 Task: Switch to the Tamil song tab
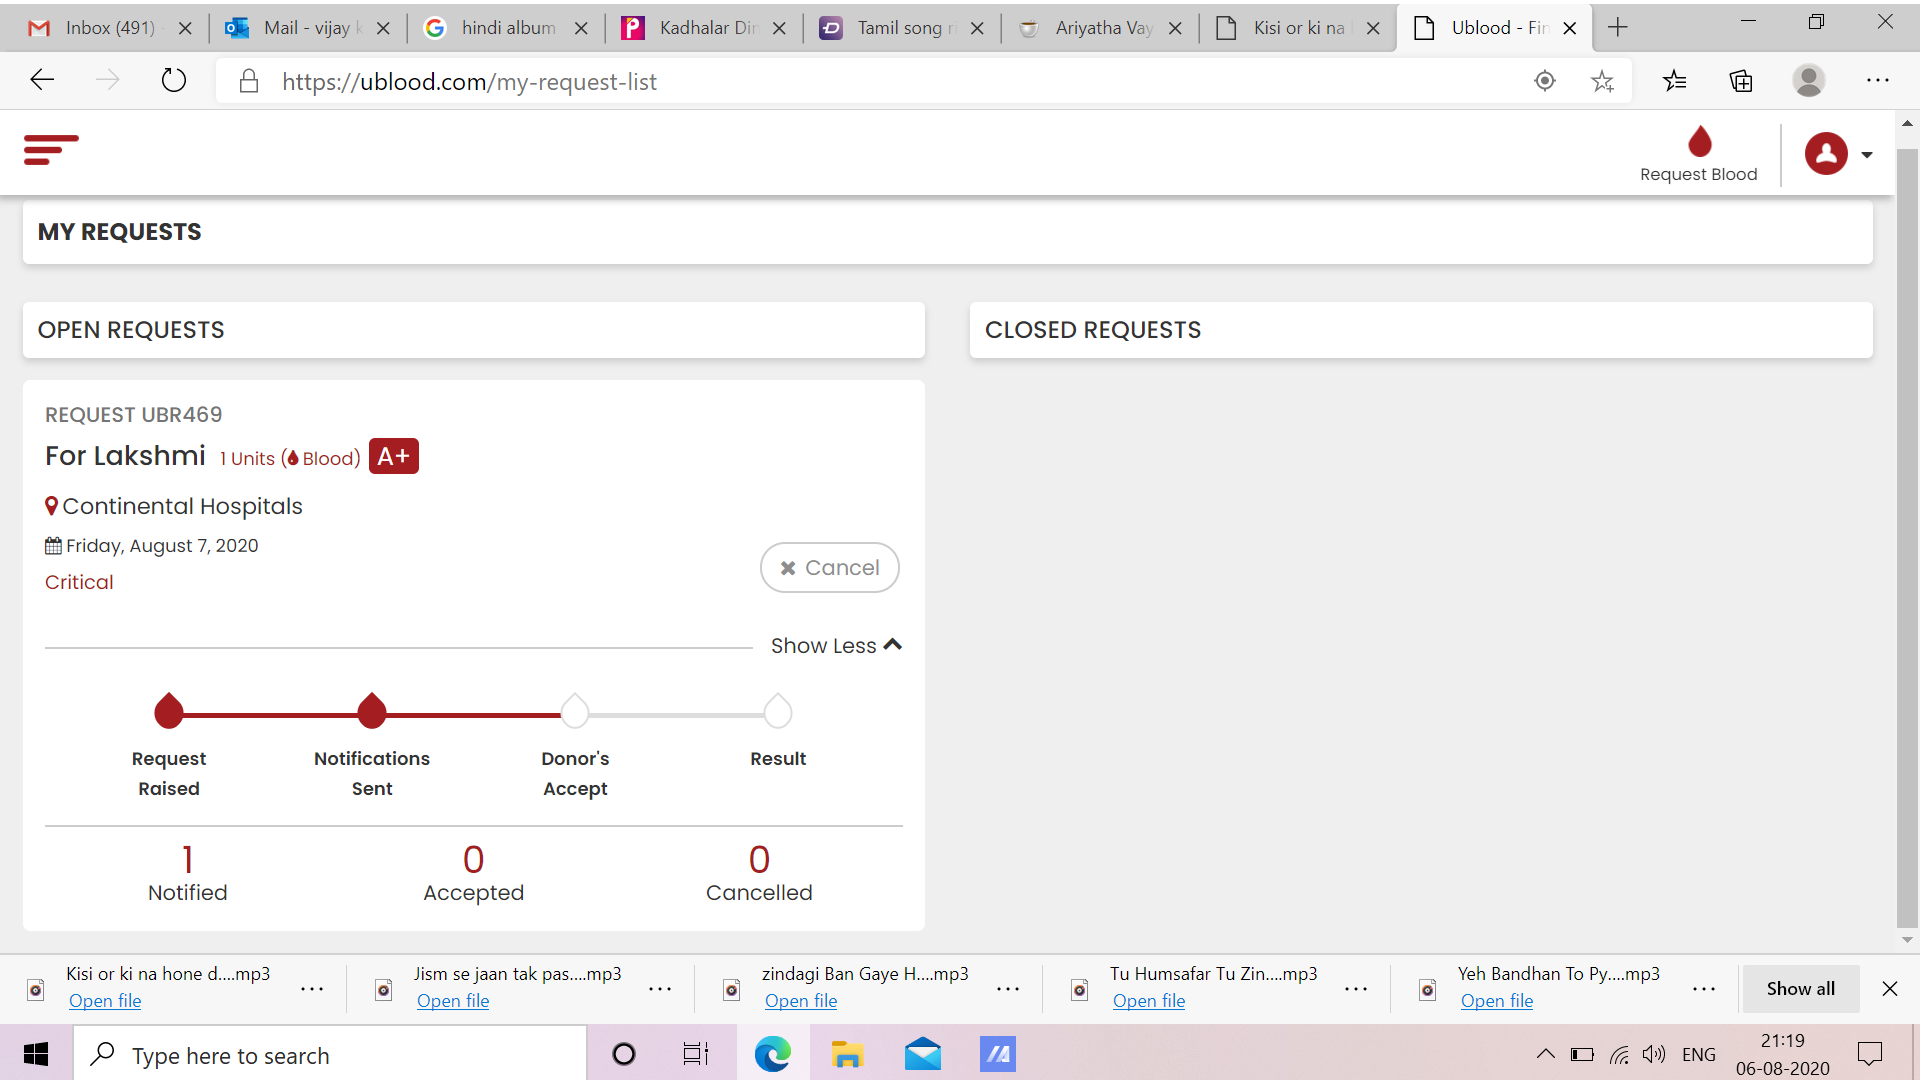[900, 28]
